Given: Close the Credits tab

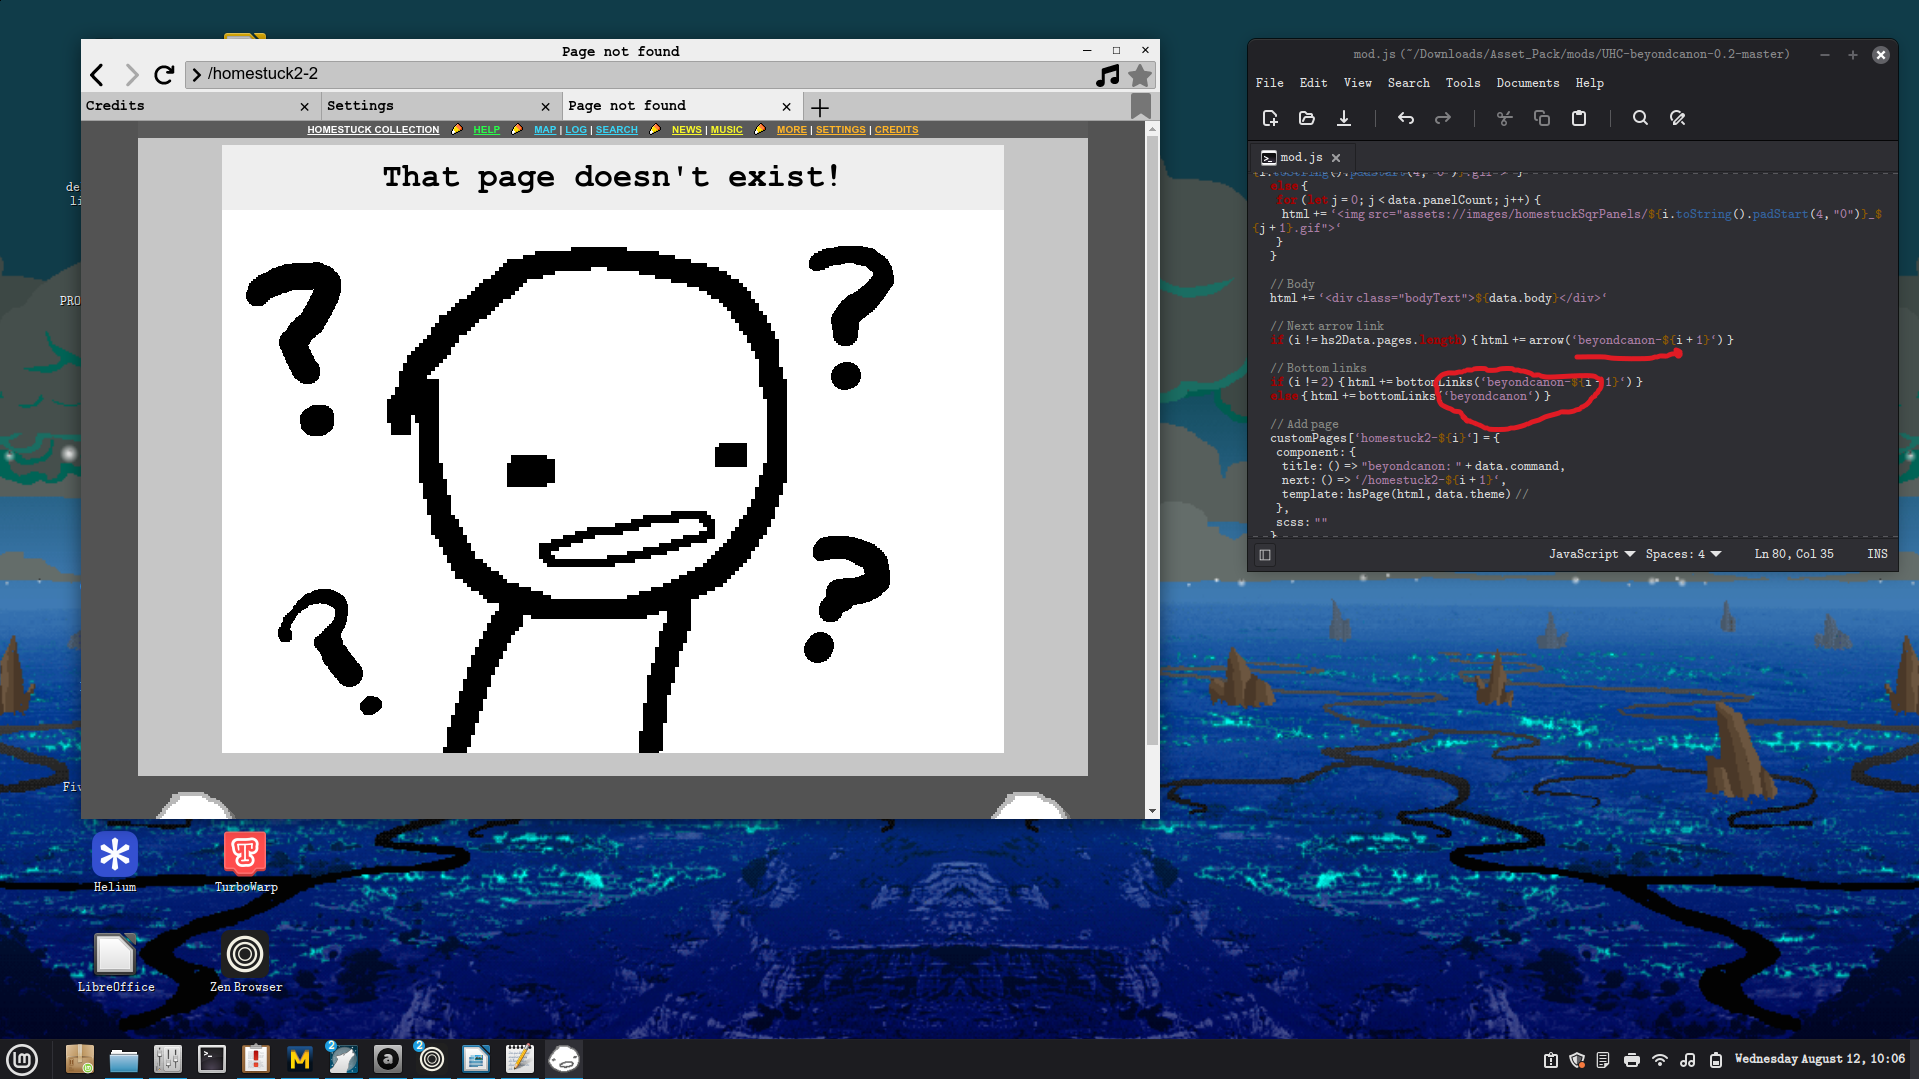Looking at the screenshot, I should tap(305, 107).
